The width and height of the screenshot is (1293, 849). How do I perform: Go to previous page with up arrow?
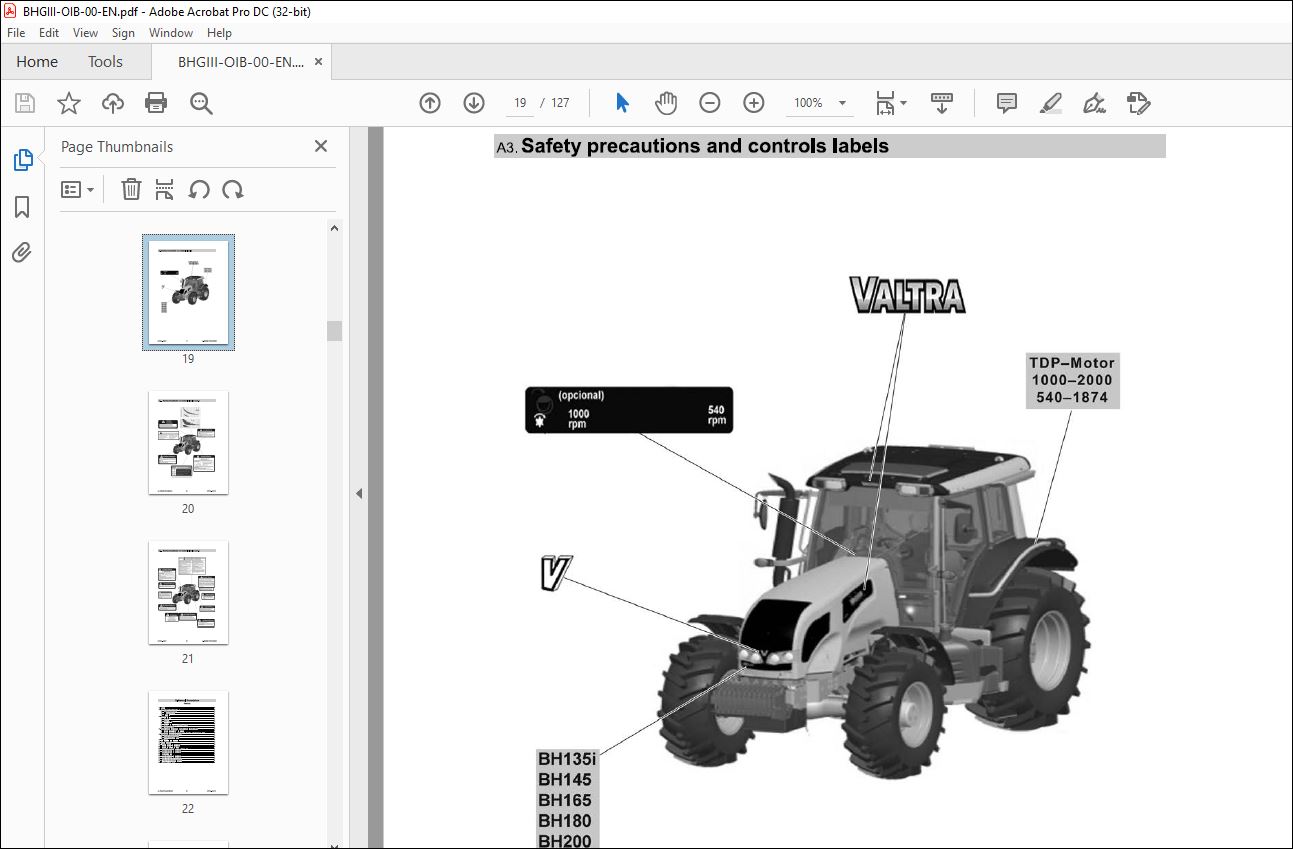[430, 103]
